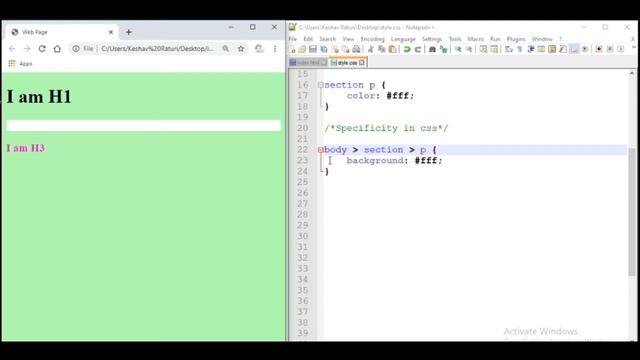Click the Save All toolbar icon

coord(324,49)
